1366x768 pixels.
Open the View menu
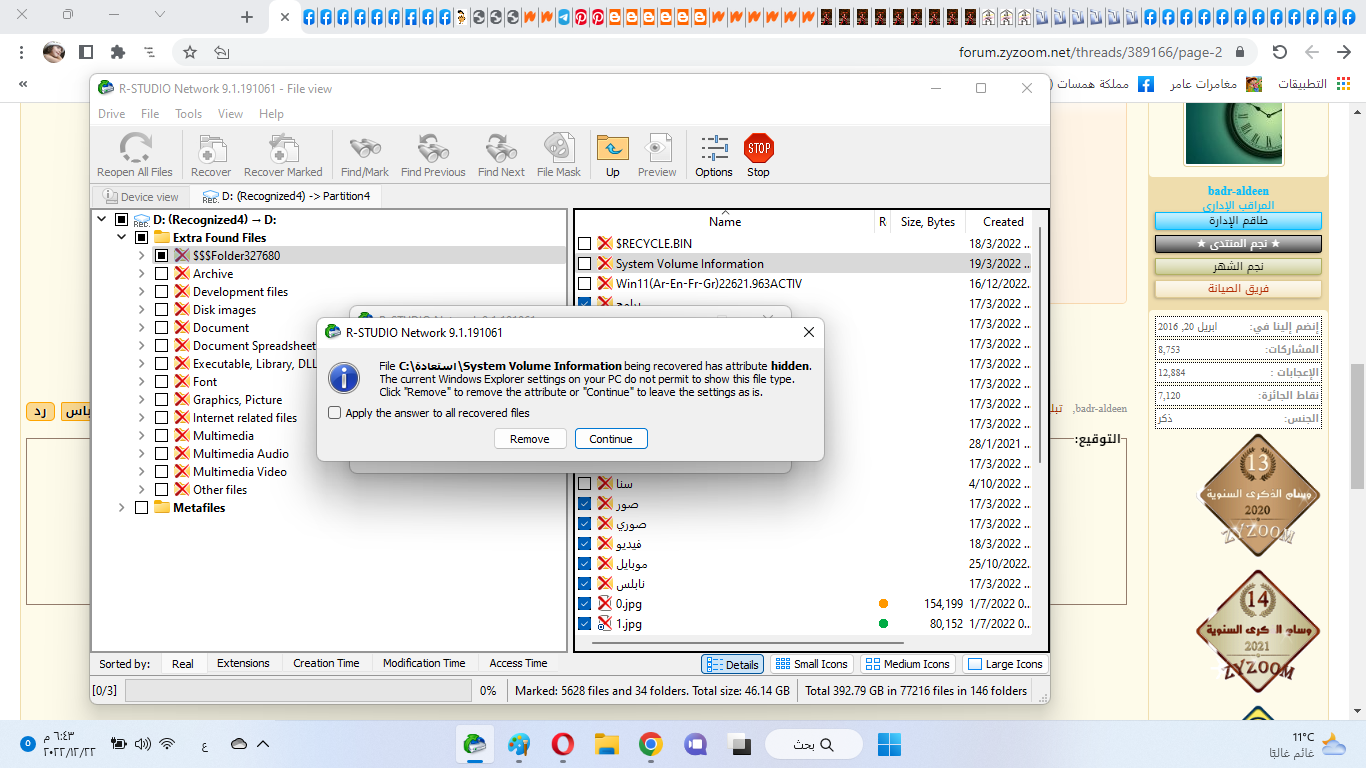click(x=231, y=114)
